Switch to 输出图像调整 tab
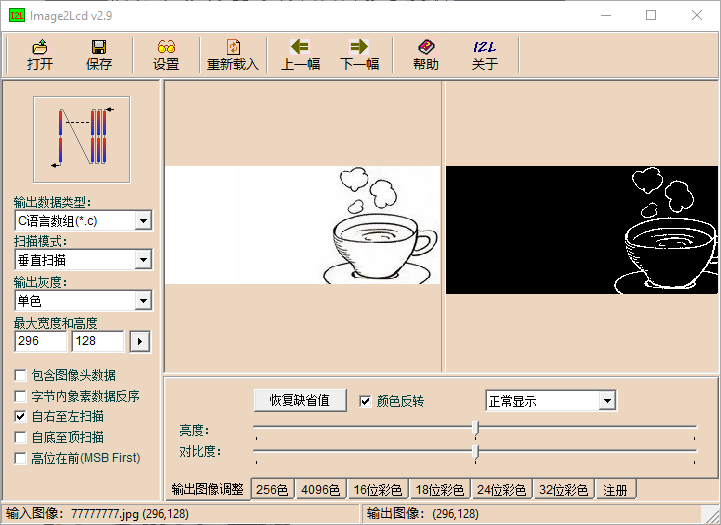Viewport: 721px width, 525px height. coord(207,489)
